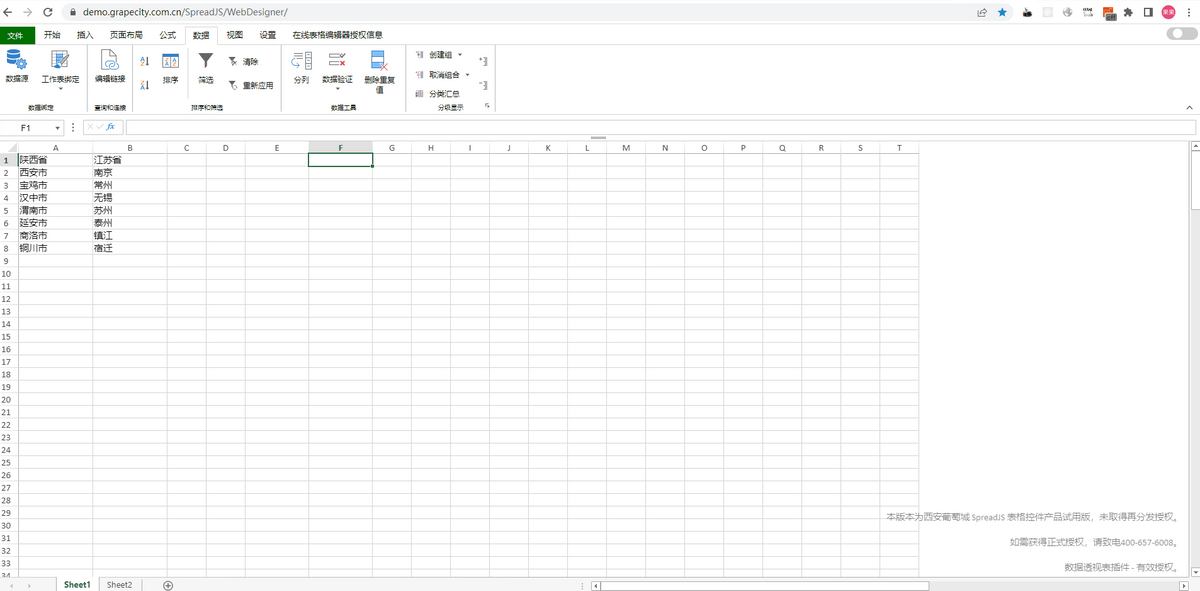The width and height of the screenshot is (1200, 591).
Task: Select cell containing 陕西省
Action: tap(55, 160)
